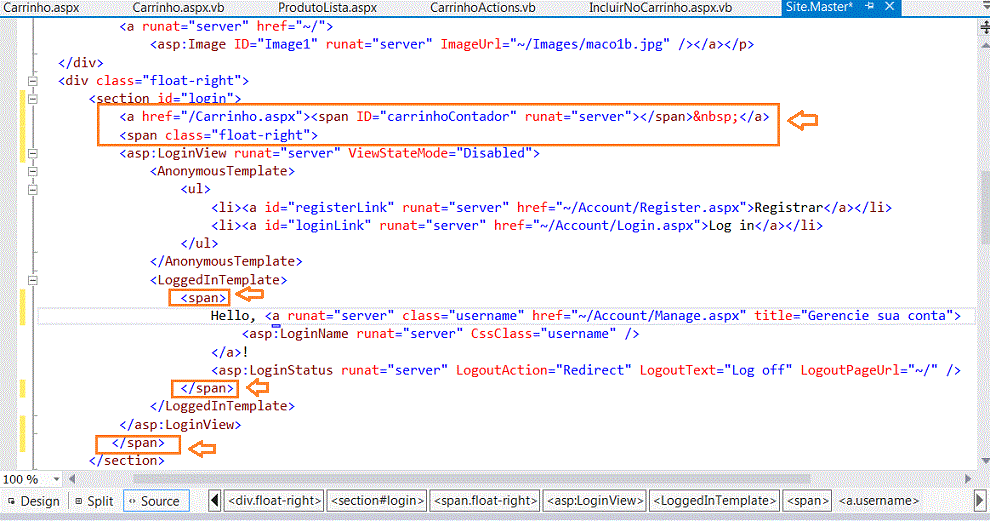
Task: Click the vertical scrollbar thumb
Action: pos(984,208)
